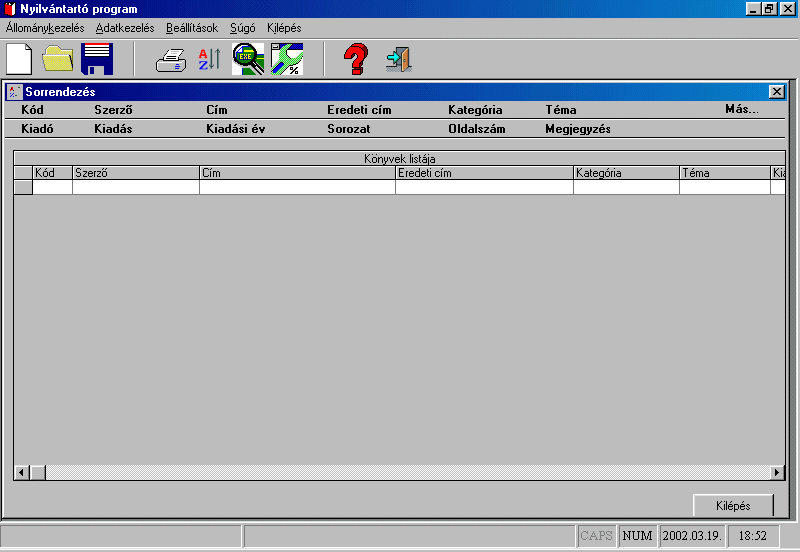Open the Adatkezelés menu
The width and height of the screenshot is (800, 552).
point(125,28)
